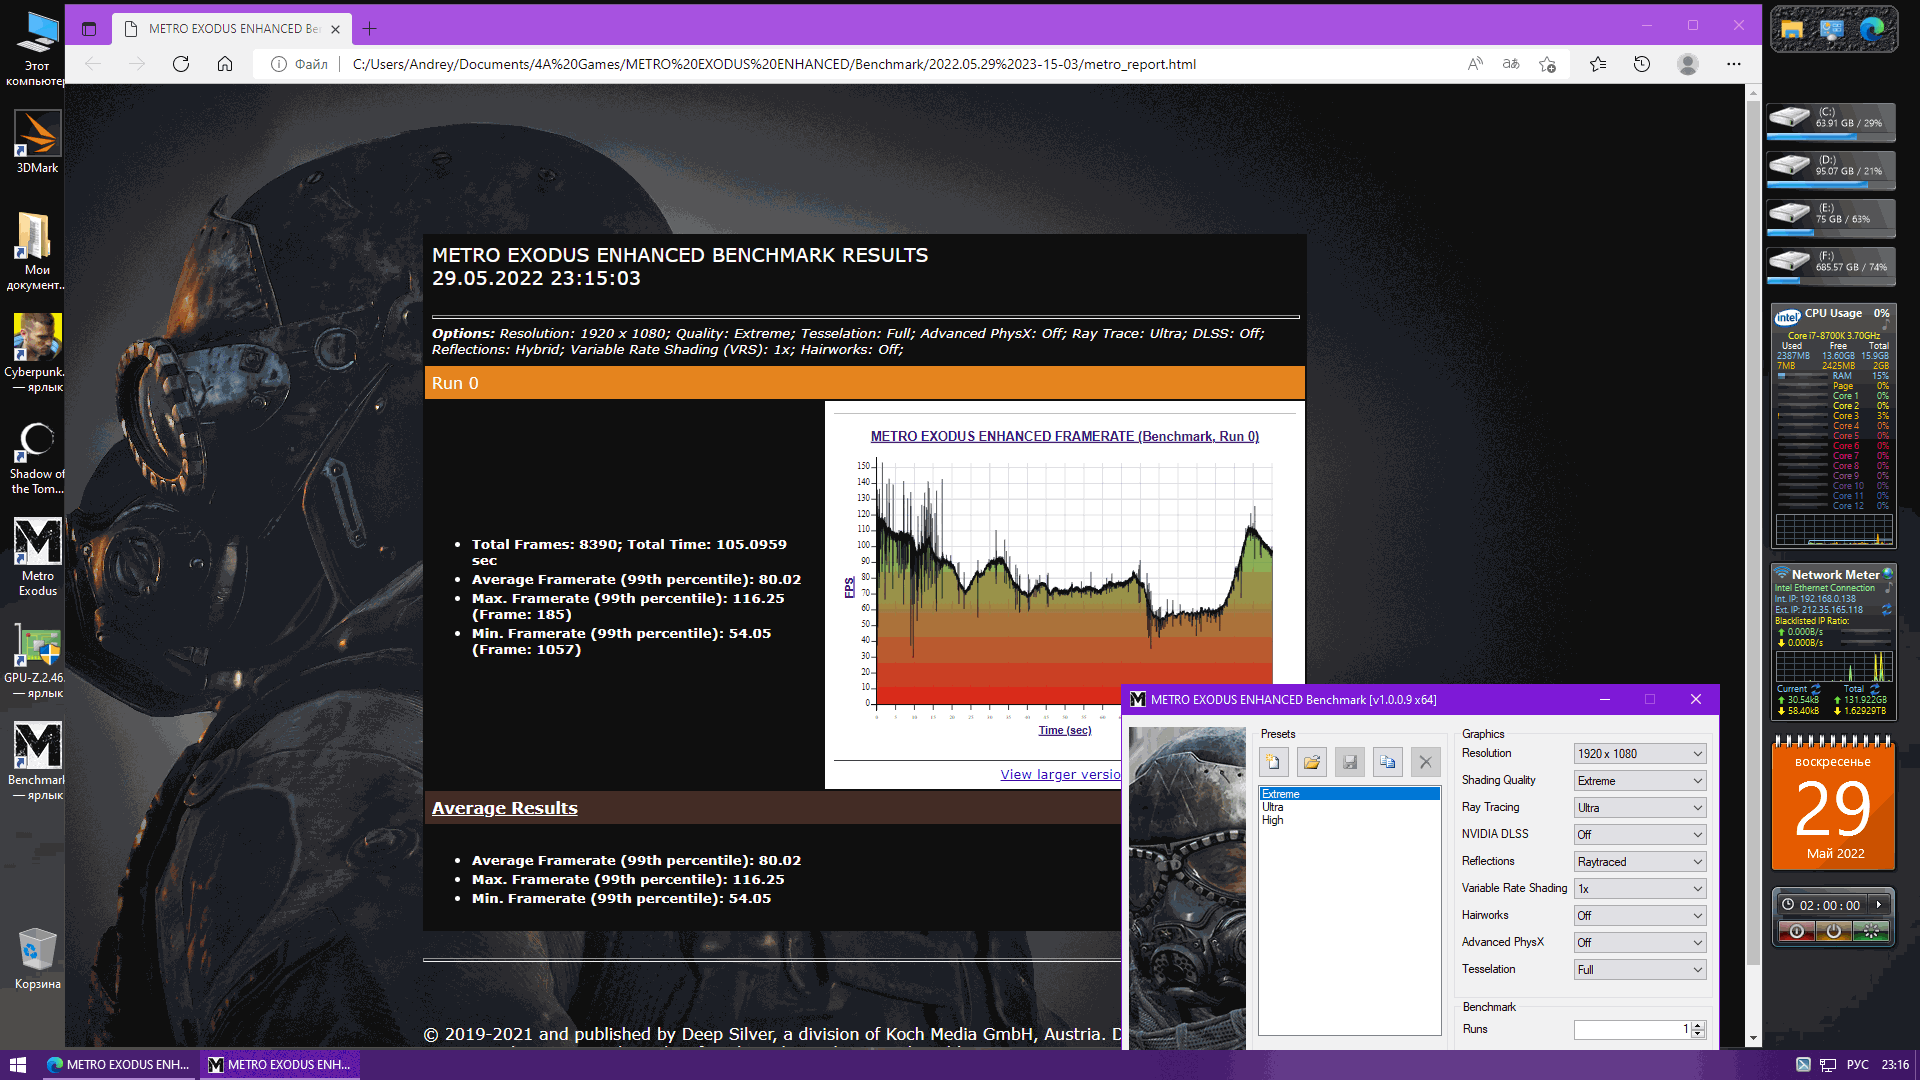The height and width of the screenshot is (1080, 1920).
Task: Open the Resolution dropdown
Action: coord(1639,754)
